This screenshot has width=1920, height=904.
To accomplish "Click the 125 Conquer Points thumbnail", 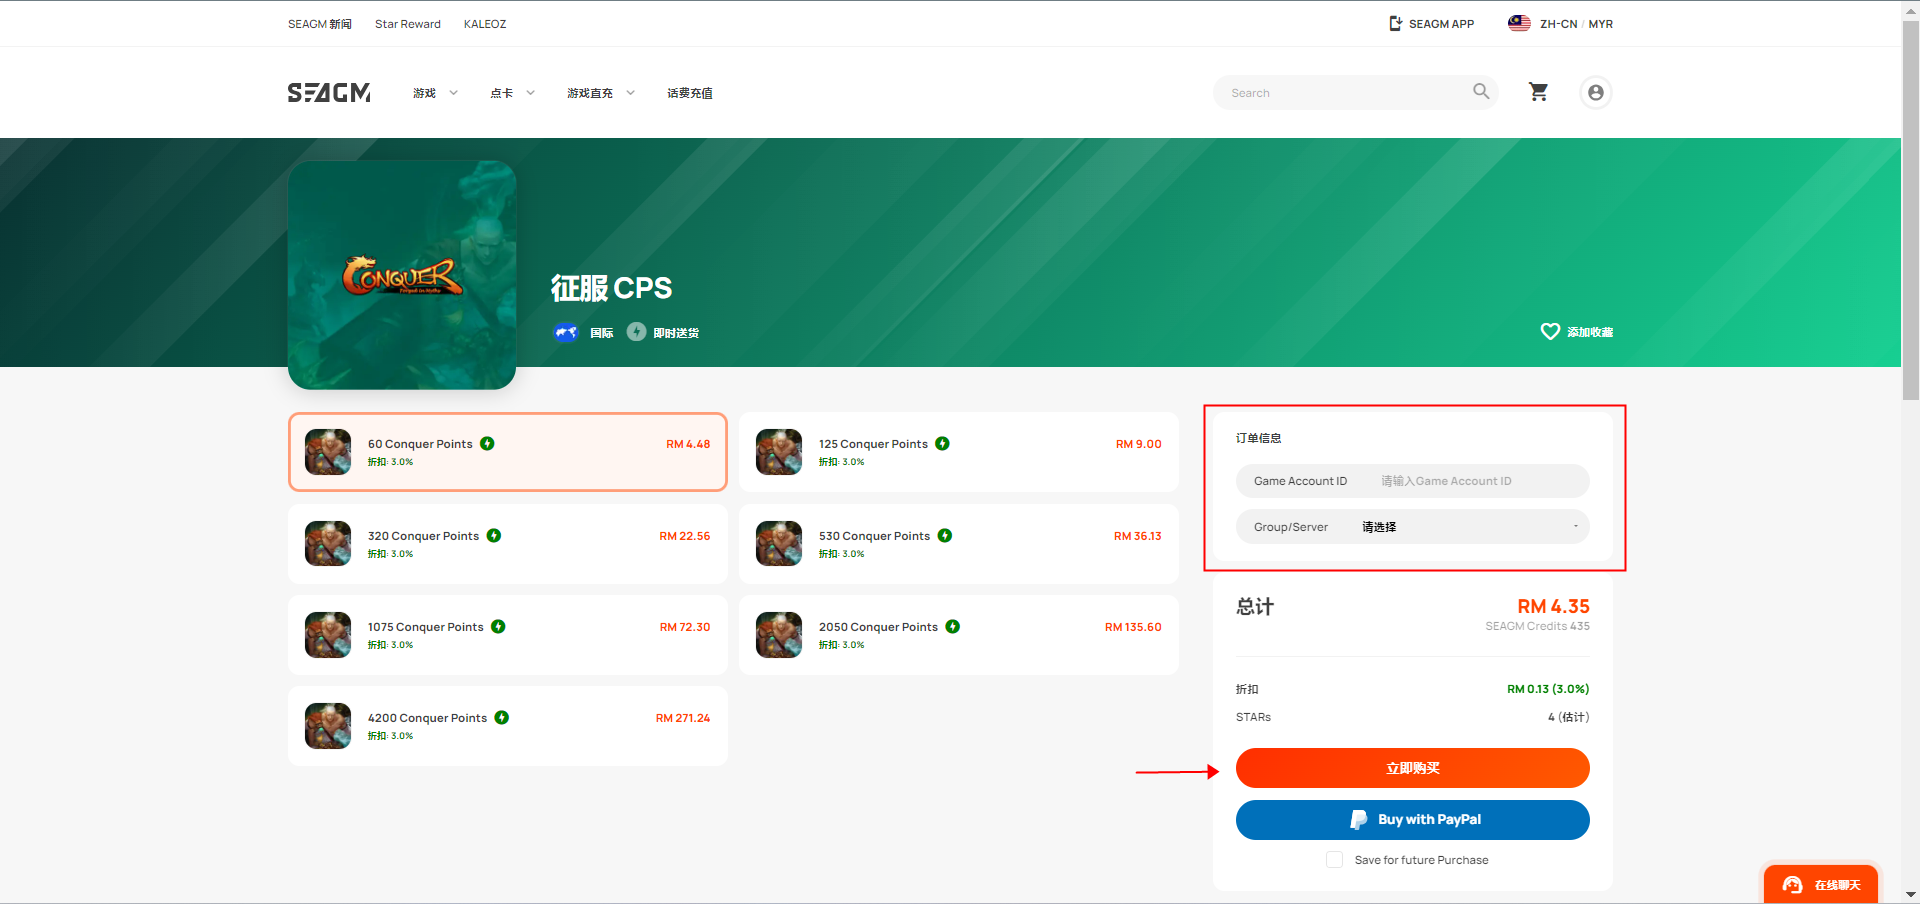I will coord(779,452).
